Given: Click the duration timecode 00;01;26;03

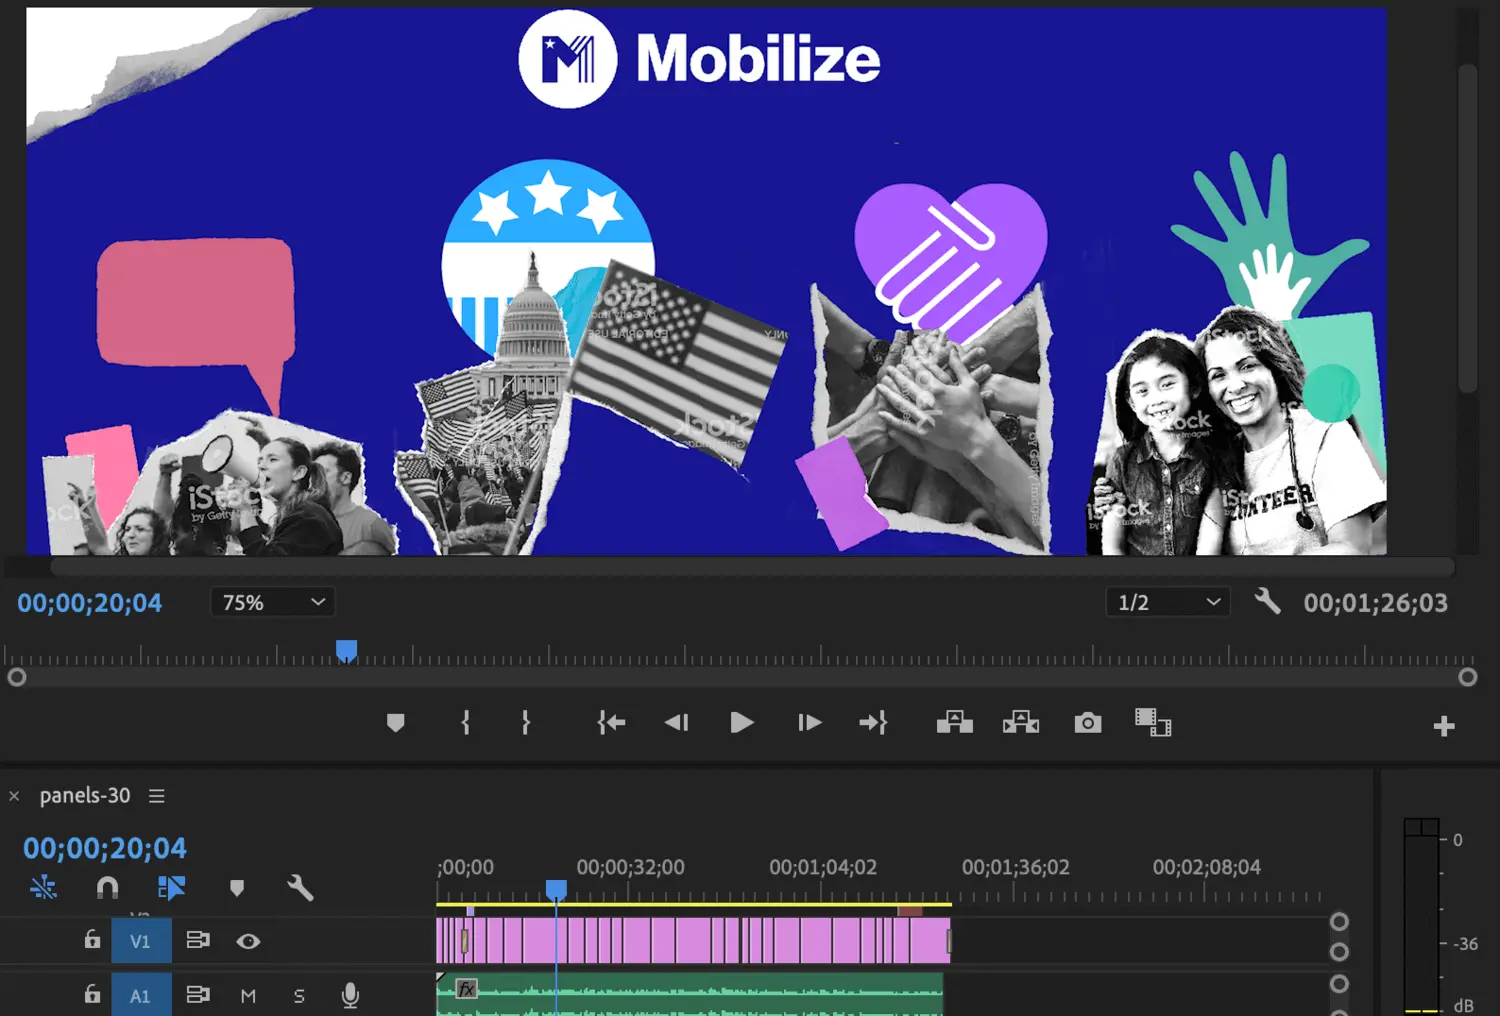Looking at the screenshot, I should (1375, 603).
